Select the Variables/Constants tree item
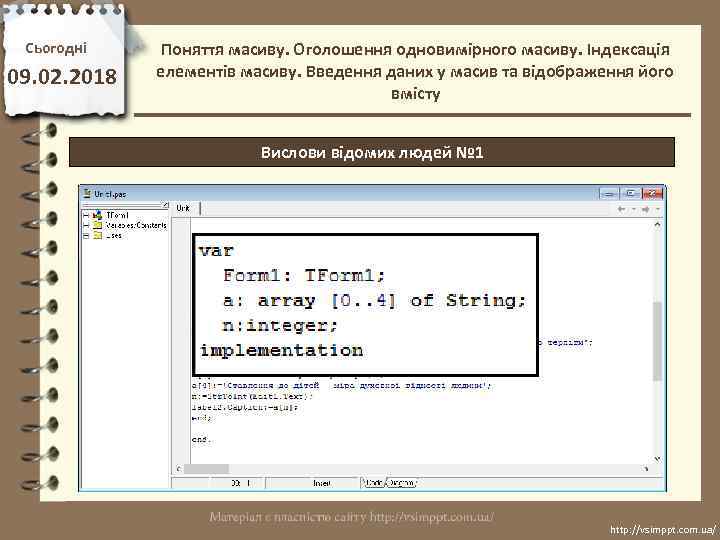720x540 pixels. coord(136,225)
